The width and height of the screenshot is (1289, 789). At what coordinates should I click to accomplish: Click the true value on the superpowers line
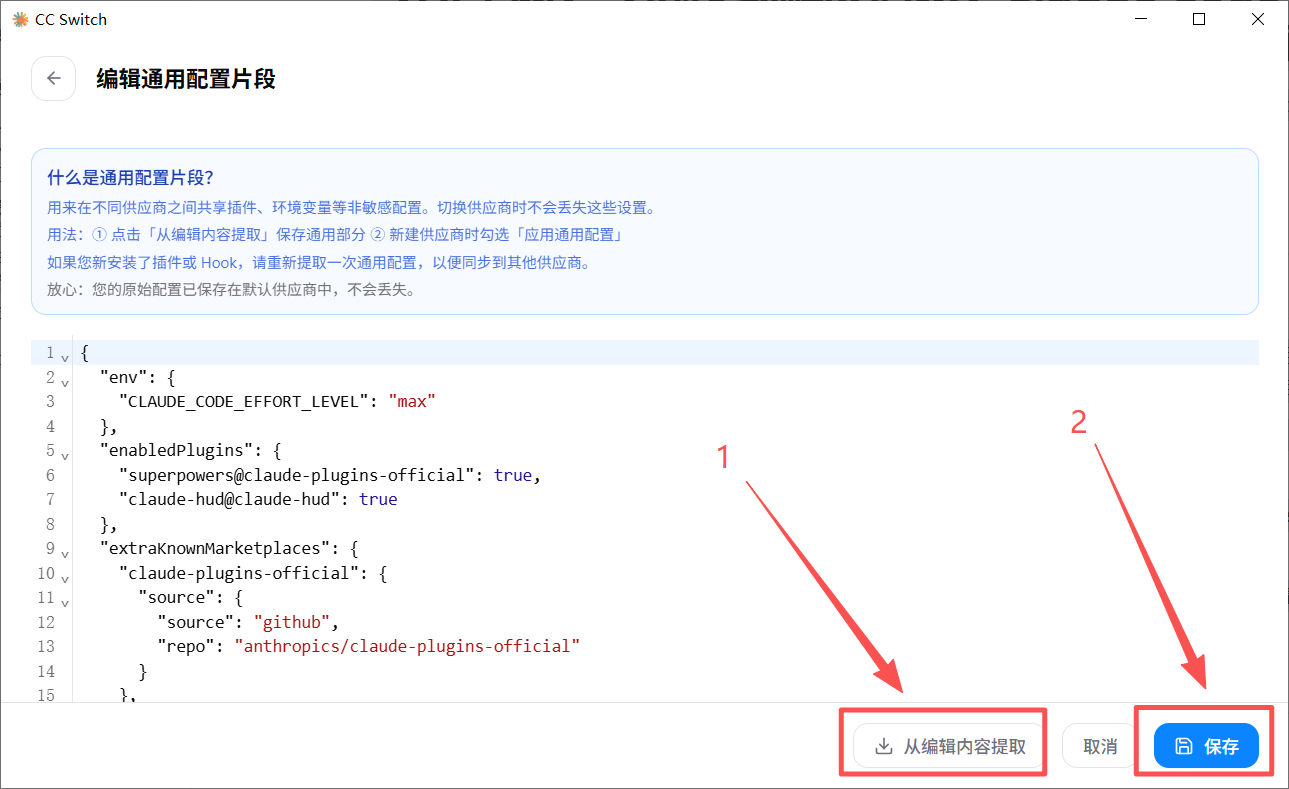click(513, 475)
